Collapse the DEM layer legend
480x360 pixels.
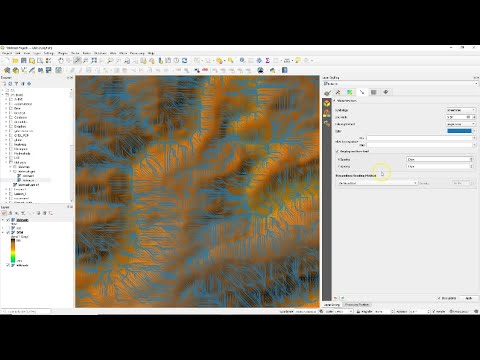click(x=3, y=232)
